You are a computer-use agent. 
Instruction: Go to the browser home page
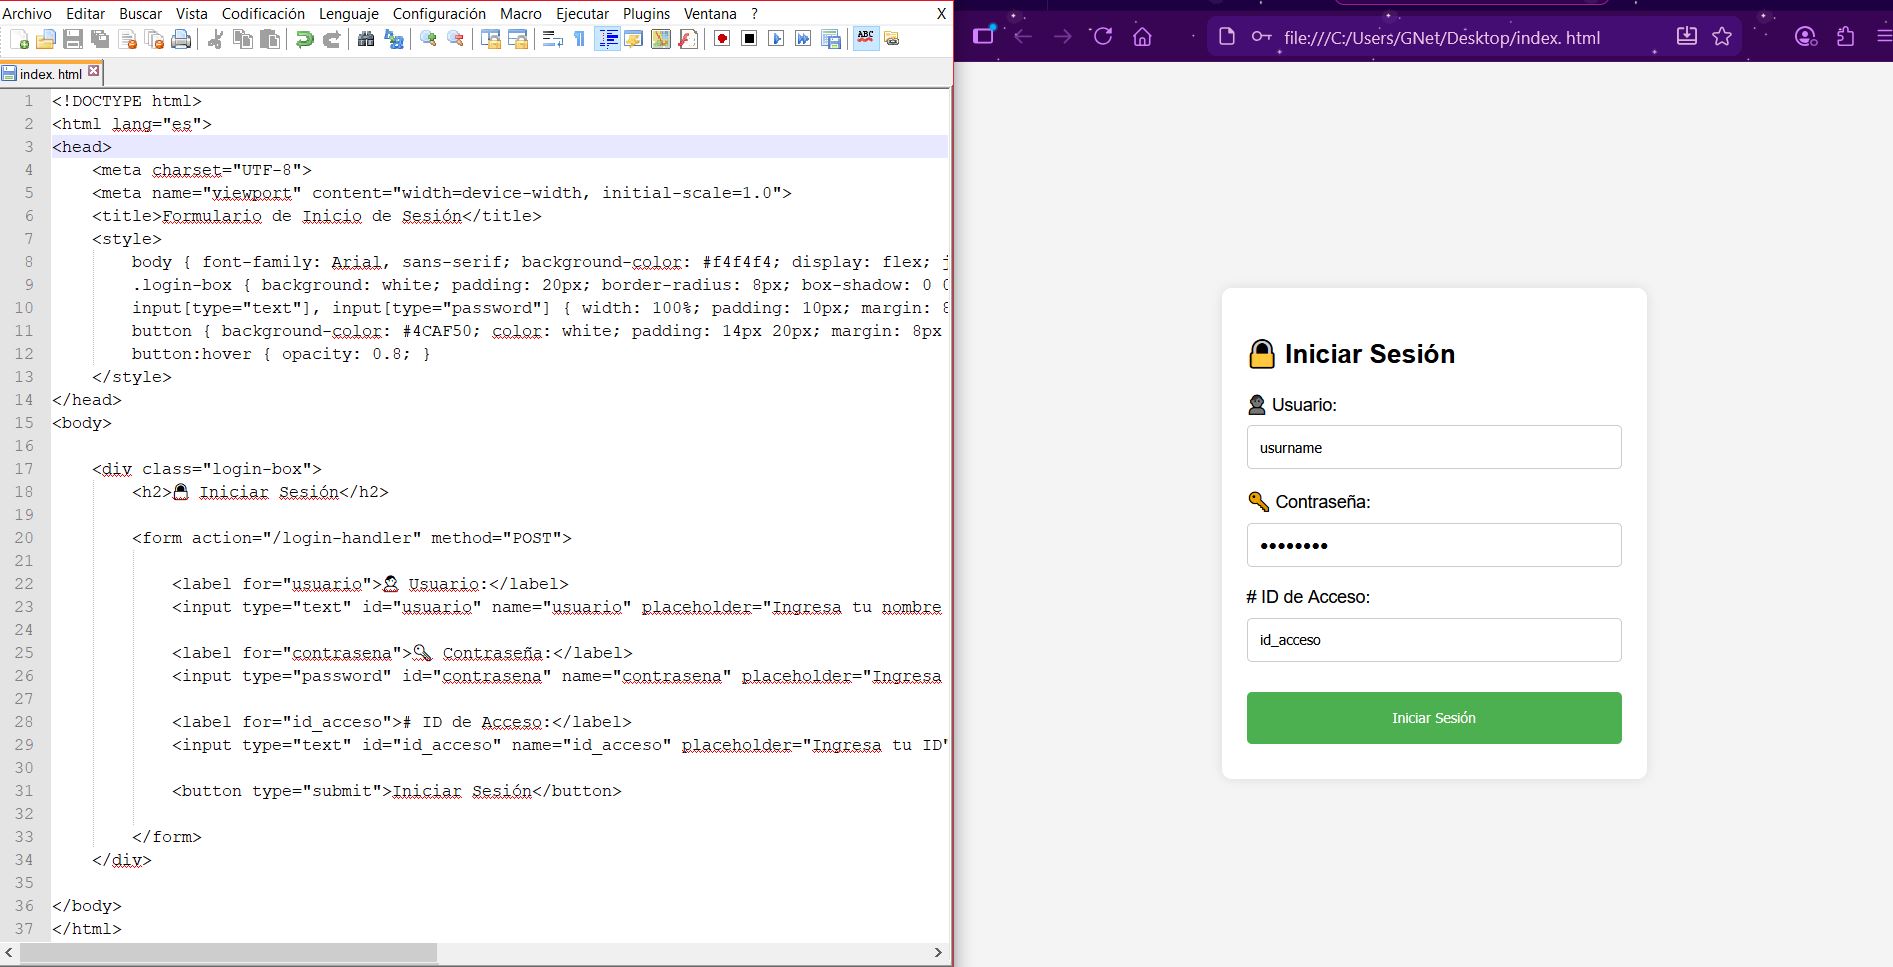(1142, 37)
